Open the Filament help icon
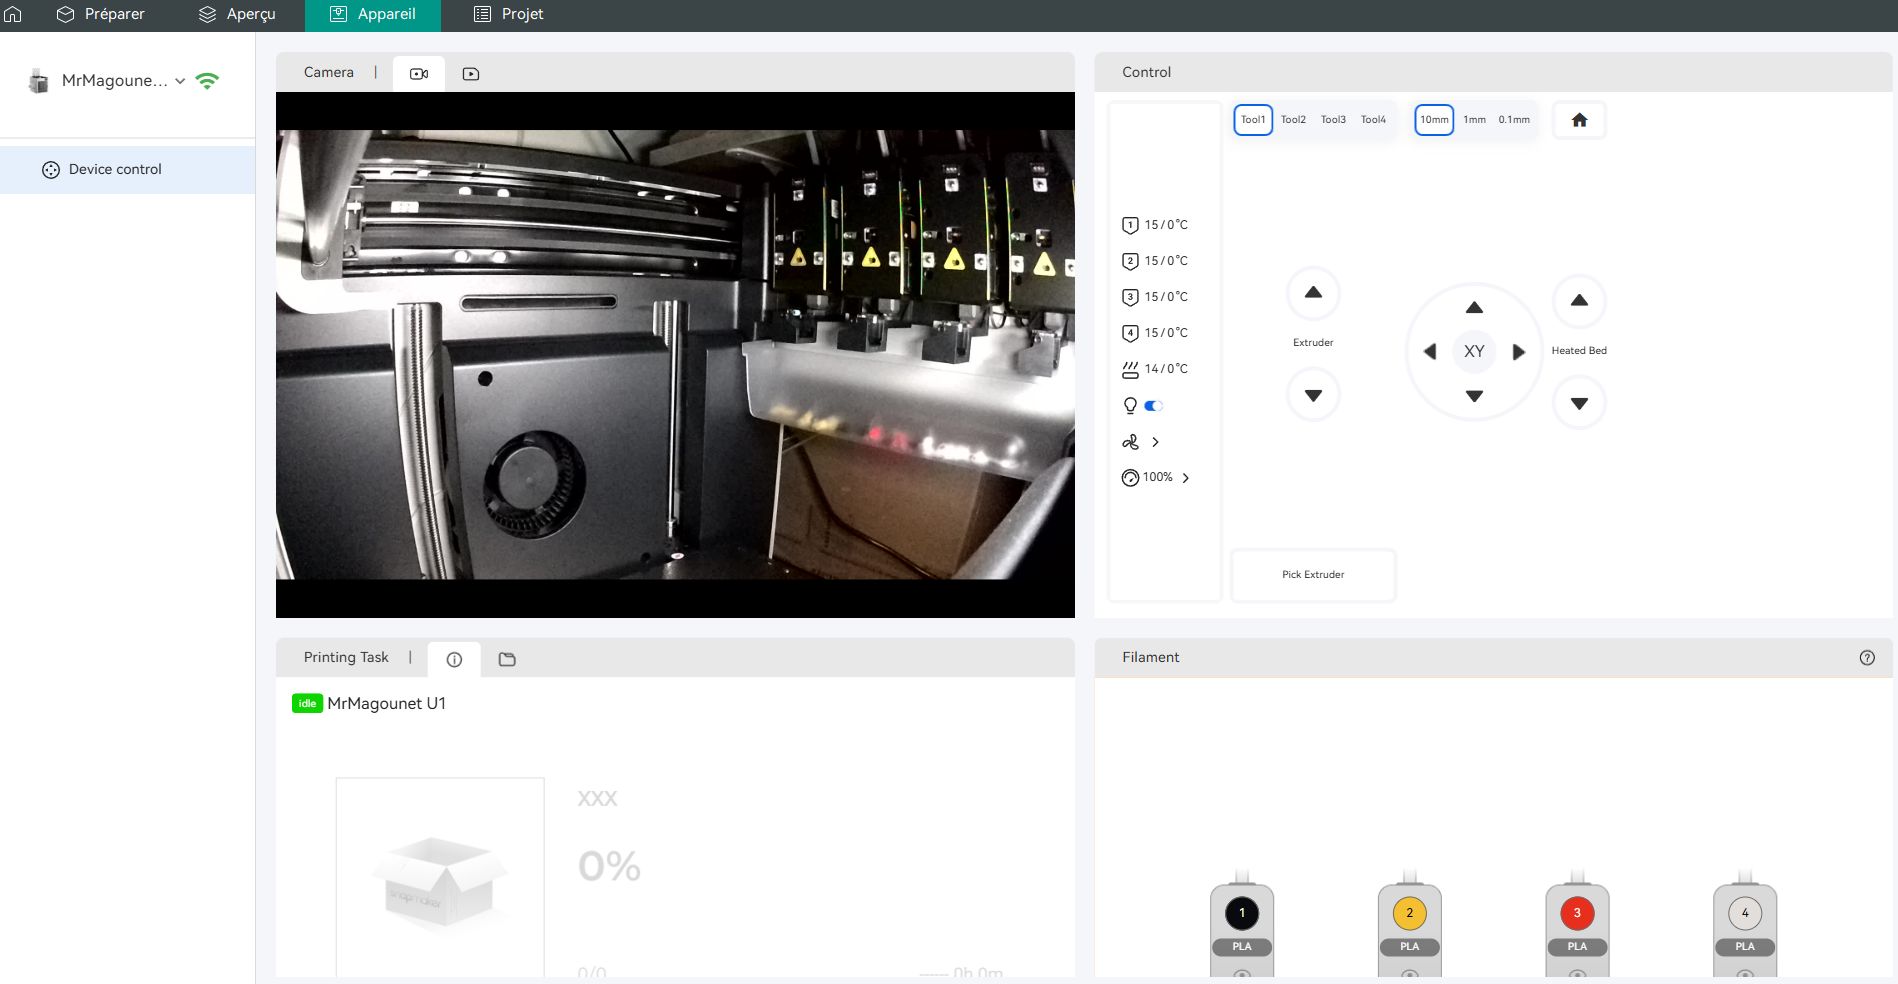The image size is (1898, 984). 1867,658
